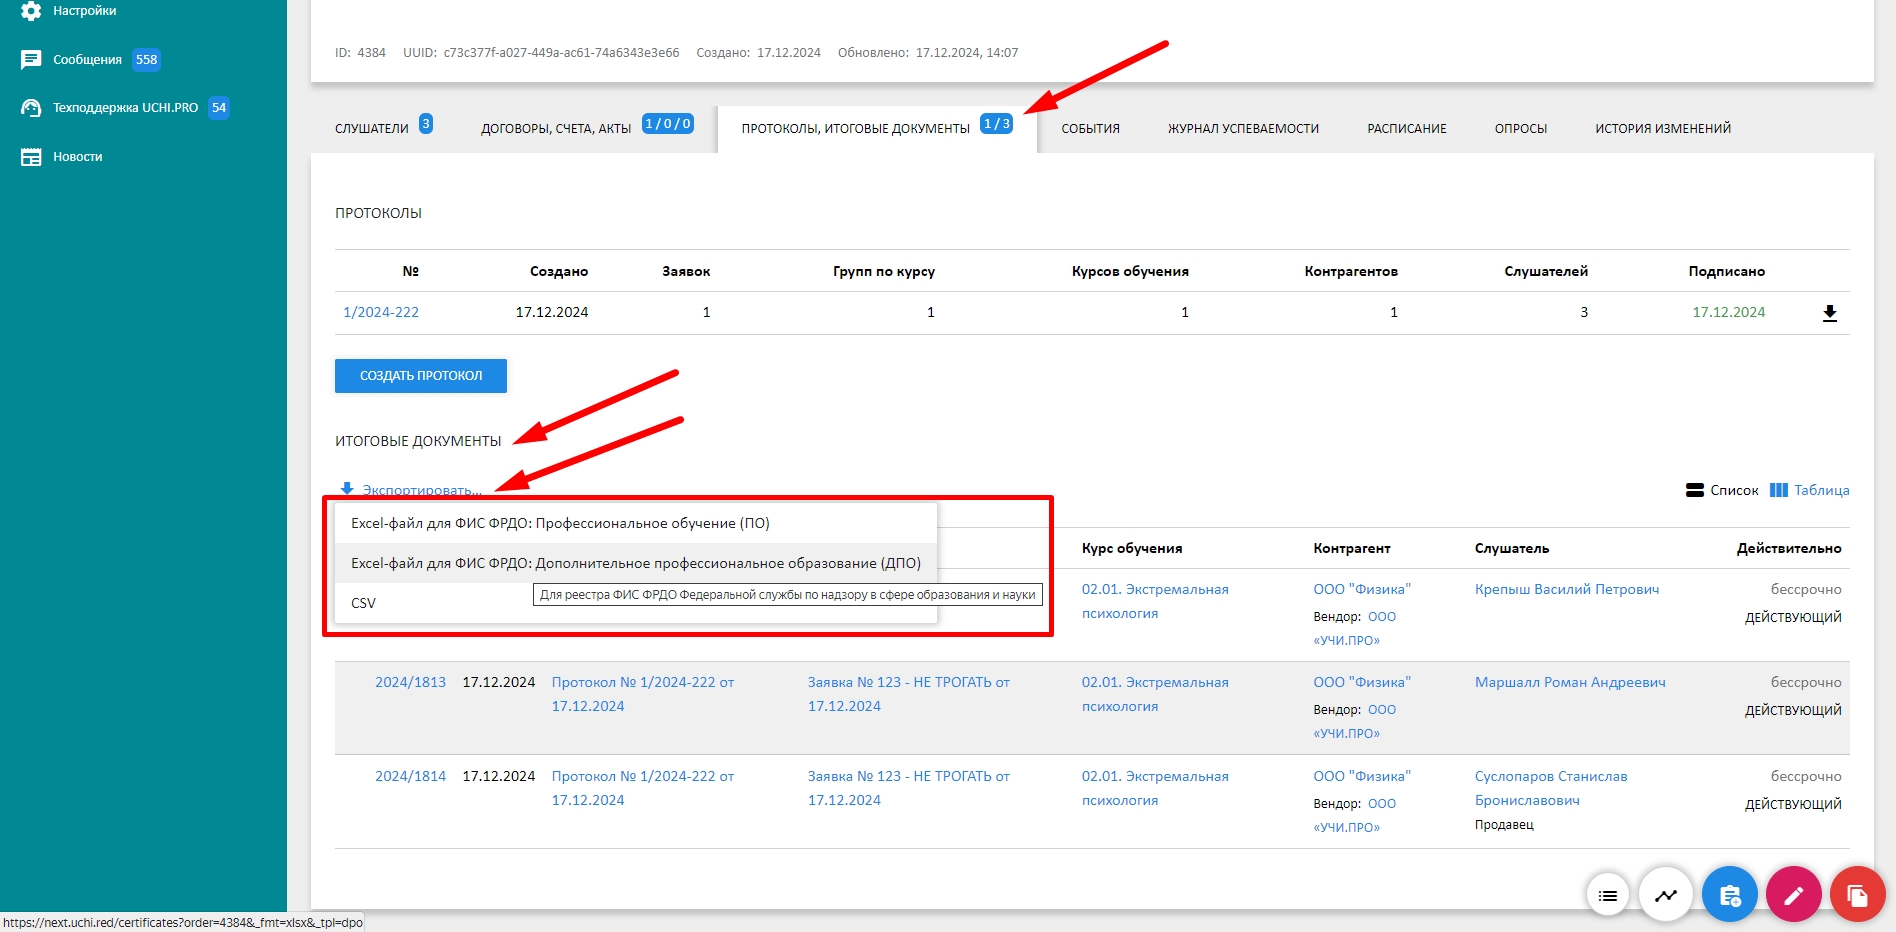1896x932 pixels.
Task: Open document 2024/1813
Action: [410, 682]
